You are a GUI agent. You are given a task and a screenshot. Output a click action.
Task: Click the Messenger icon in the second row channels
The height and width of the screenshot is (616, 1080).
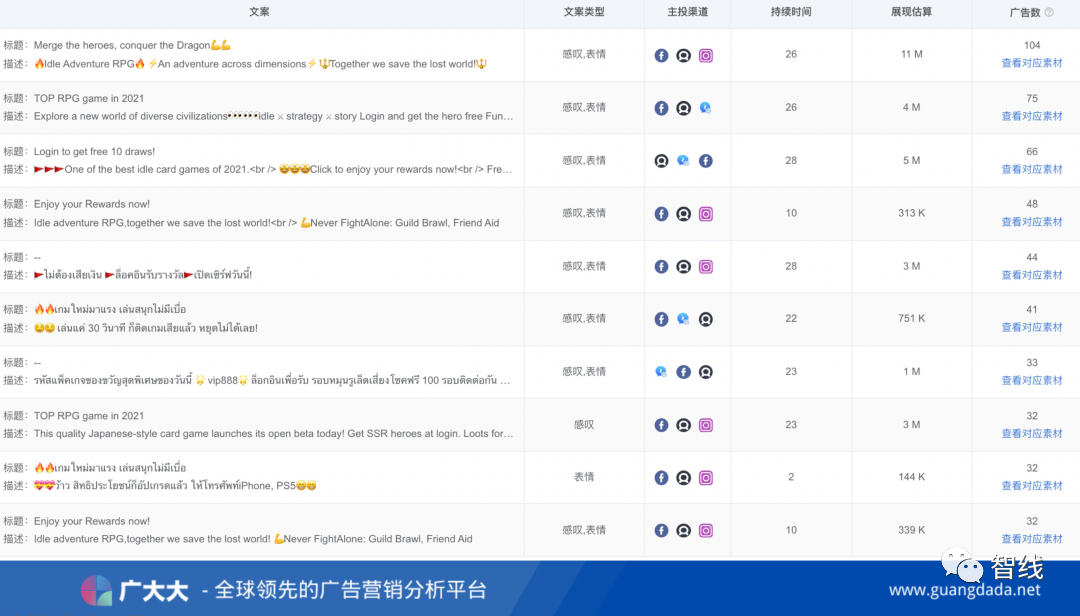[x=707, y=107]
